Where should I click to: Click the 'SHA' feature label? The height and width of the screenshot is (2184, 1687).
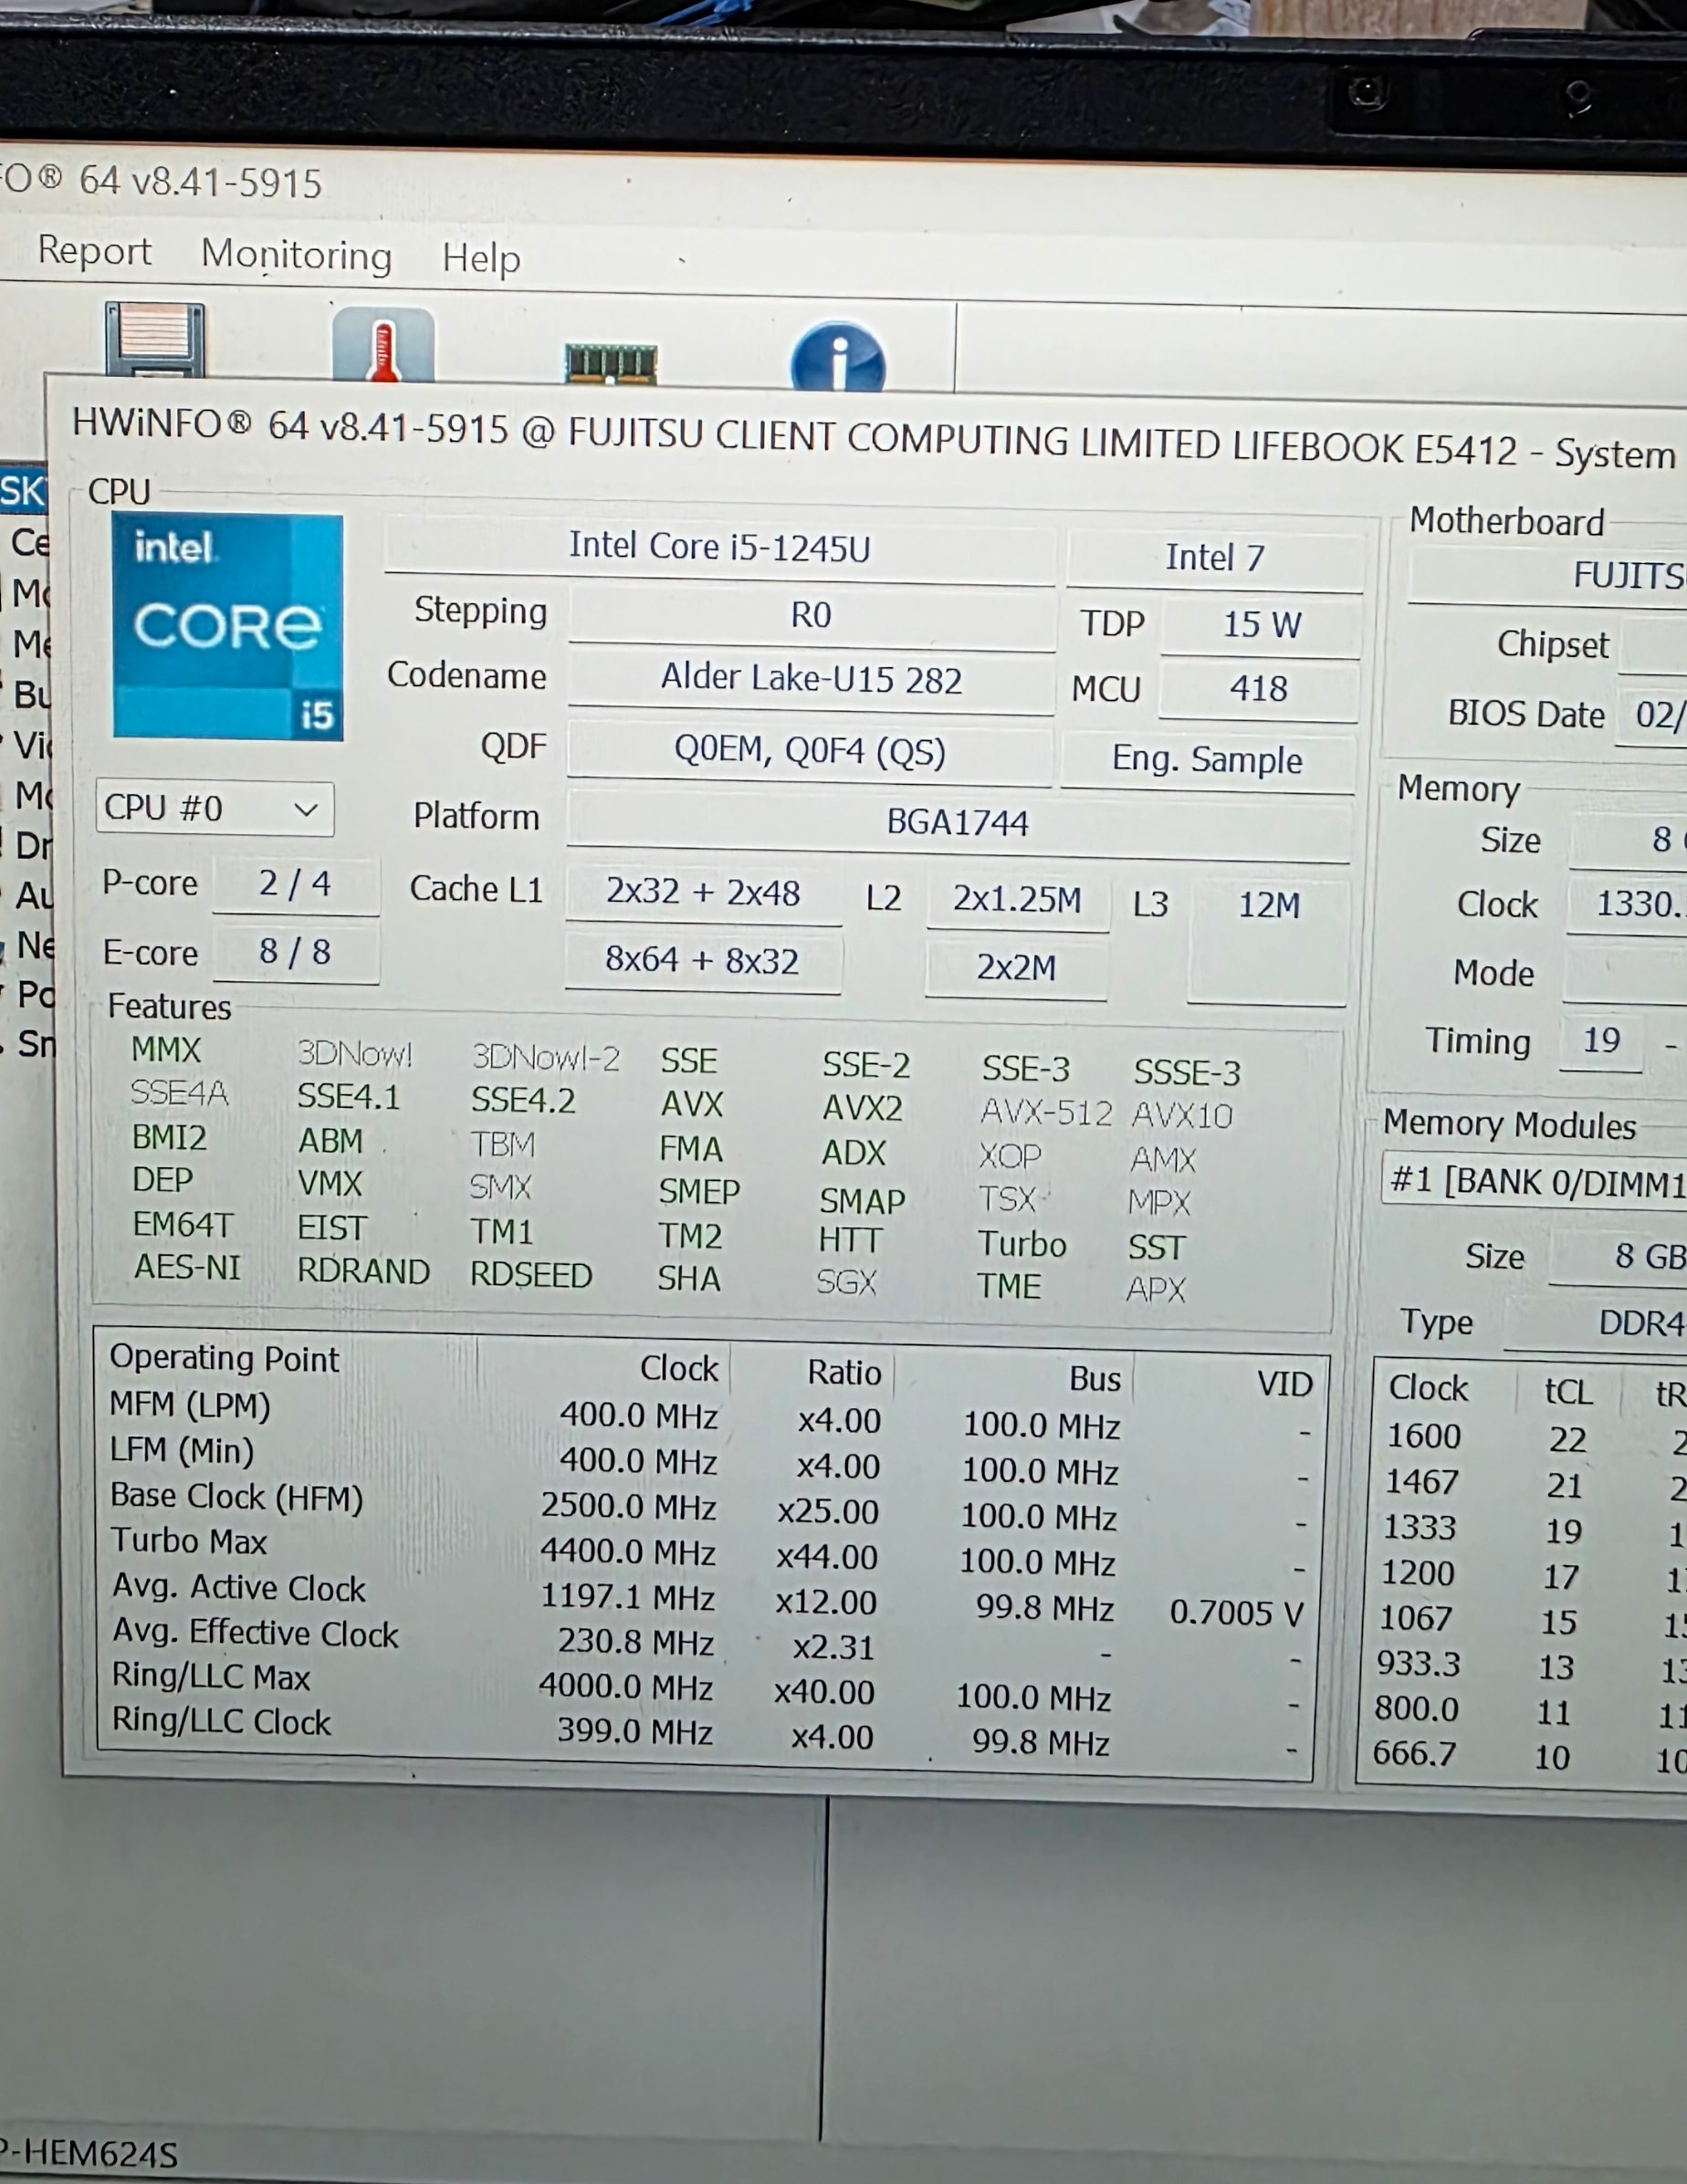689,1278
